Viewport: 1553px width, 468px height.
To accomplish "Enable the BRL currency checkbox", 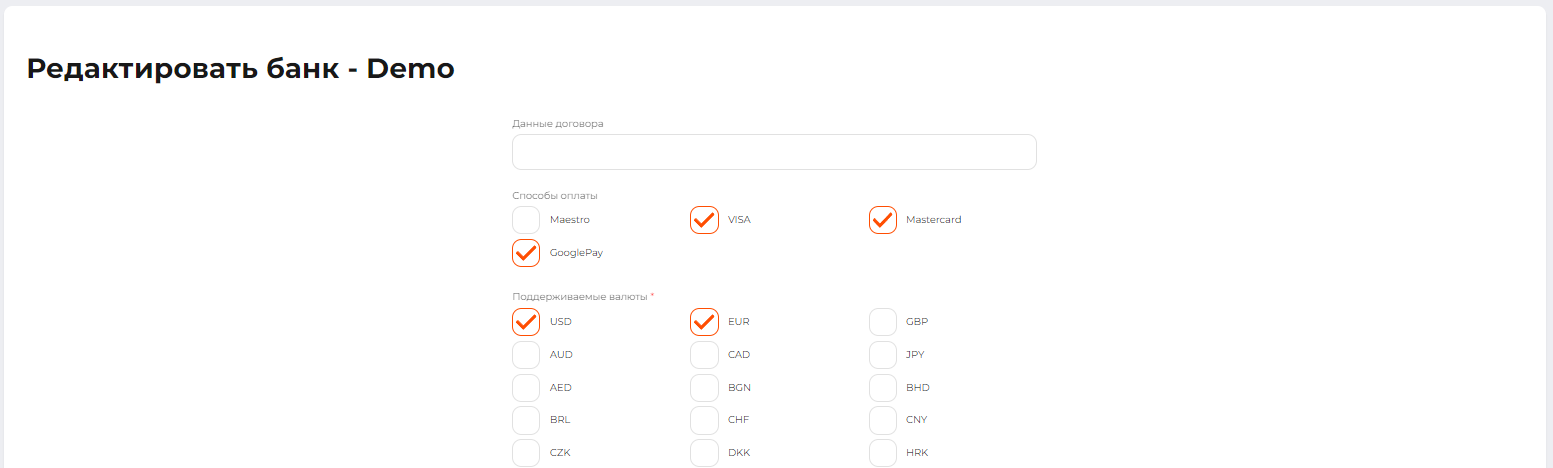I will (526, 420).
